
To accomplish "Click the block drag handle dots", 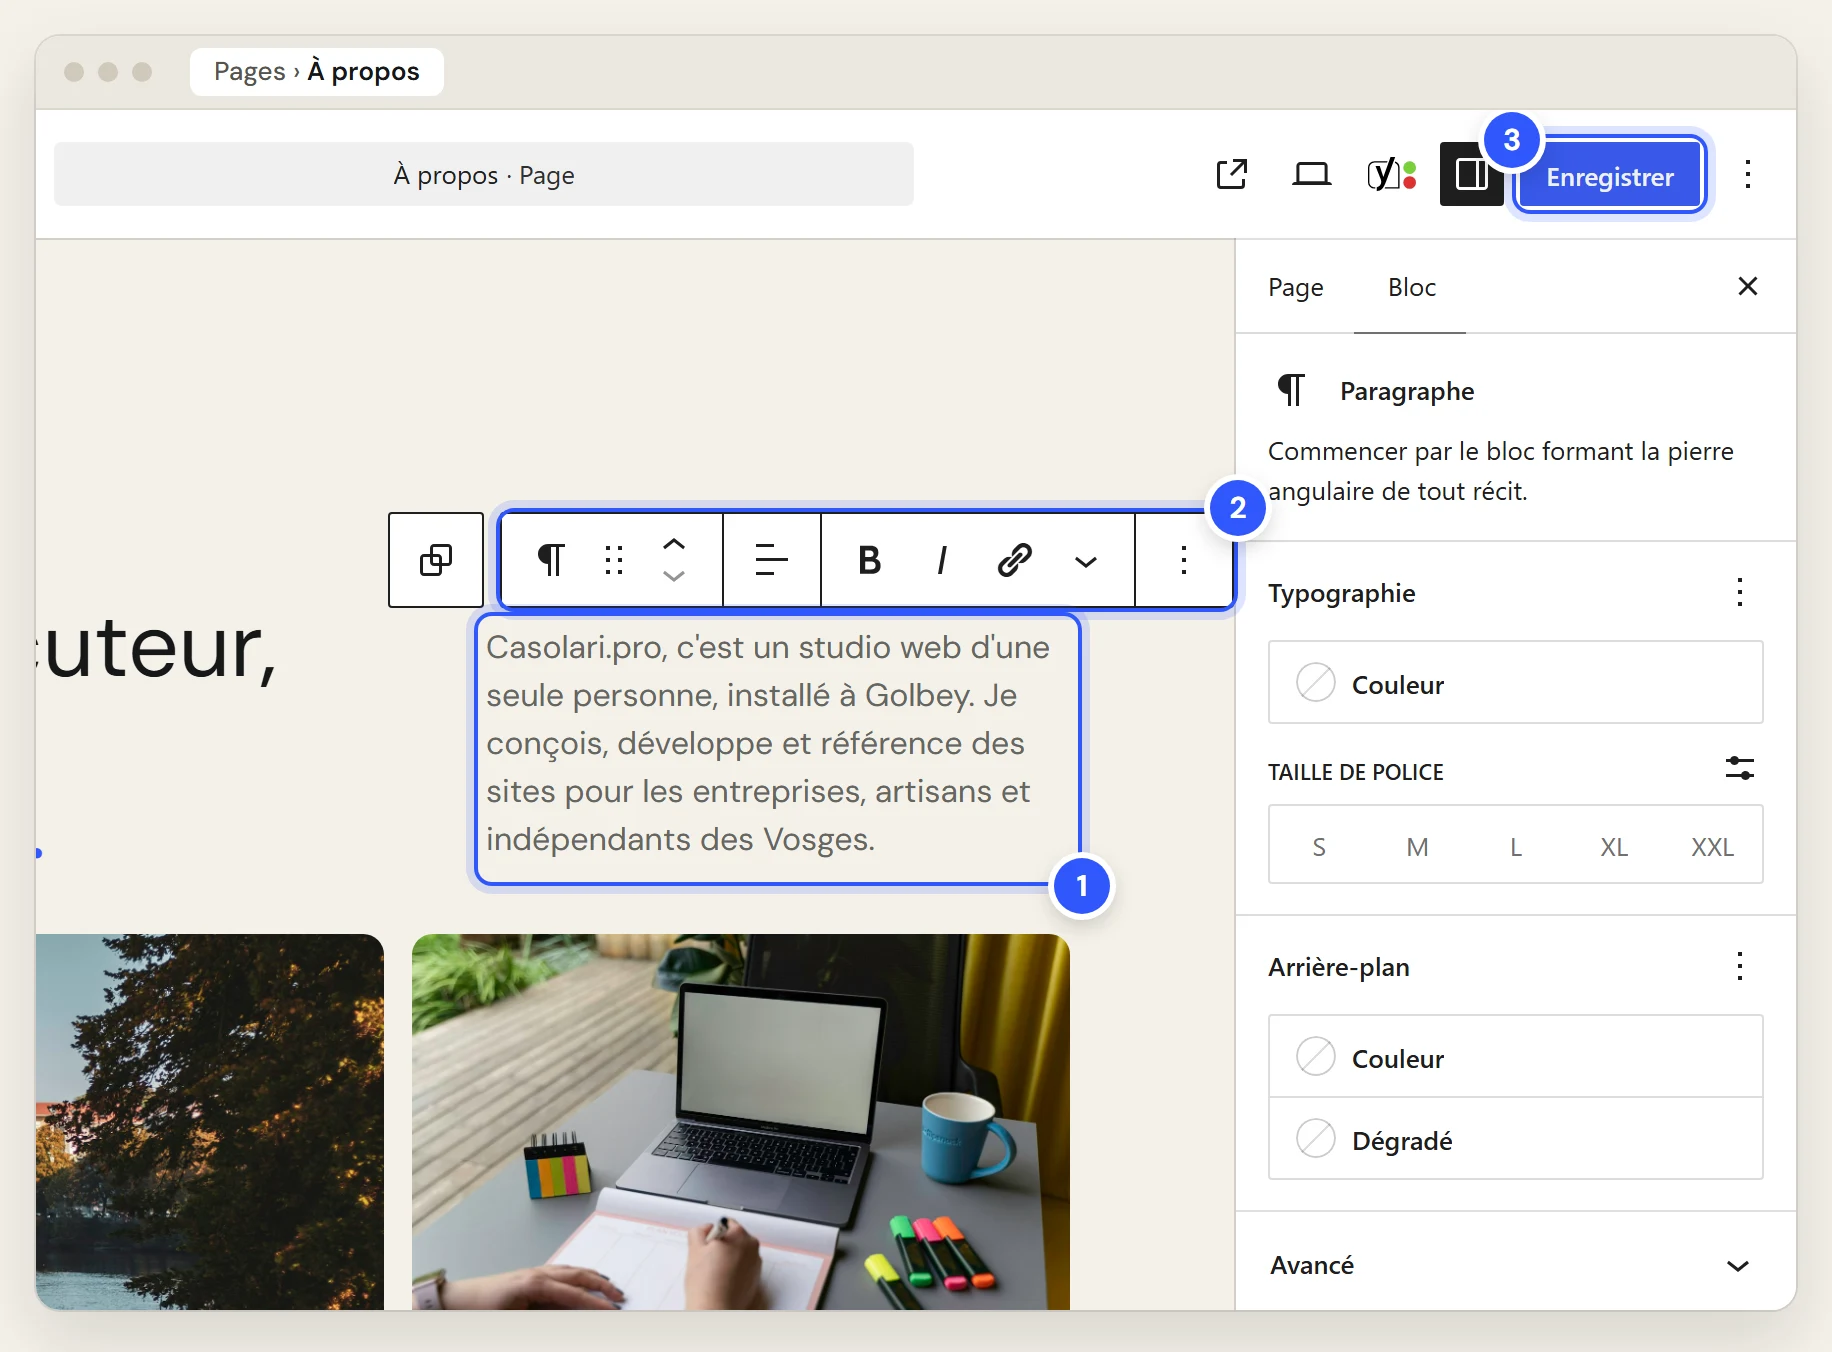I will pos(614,560).
